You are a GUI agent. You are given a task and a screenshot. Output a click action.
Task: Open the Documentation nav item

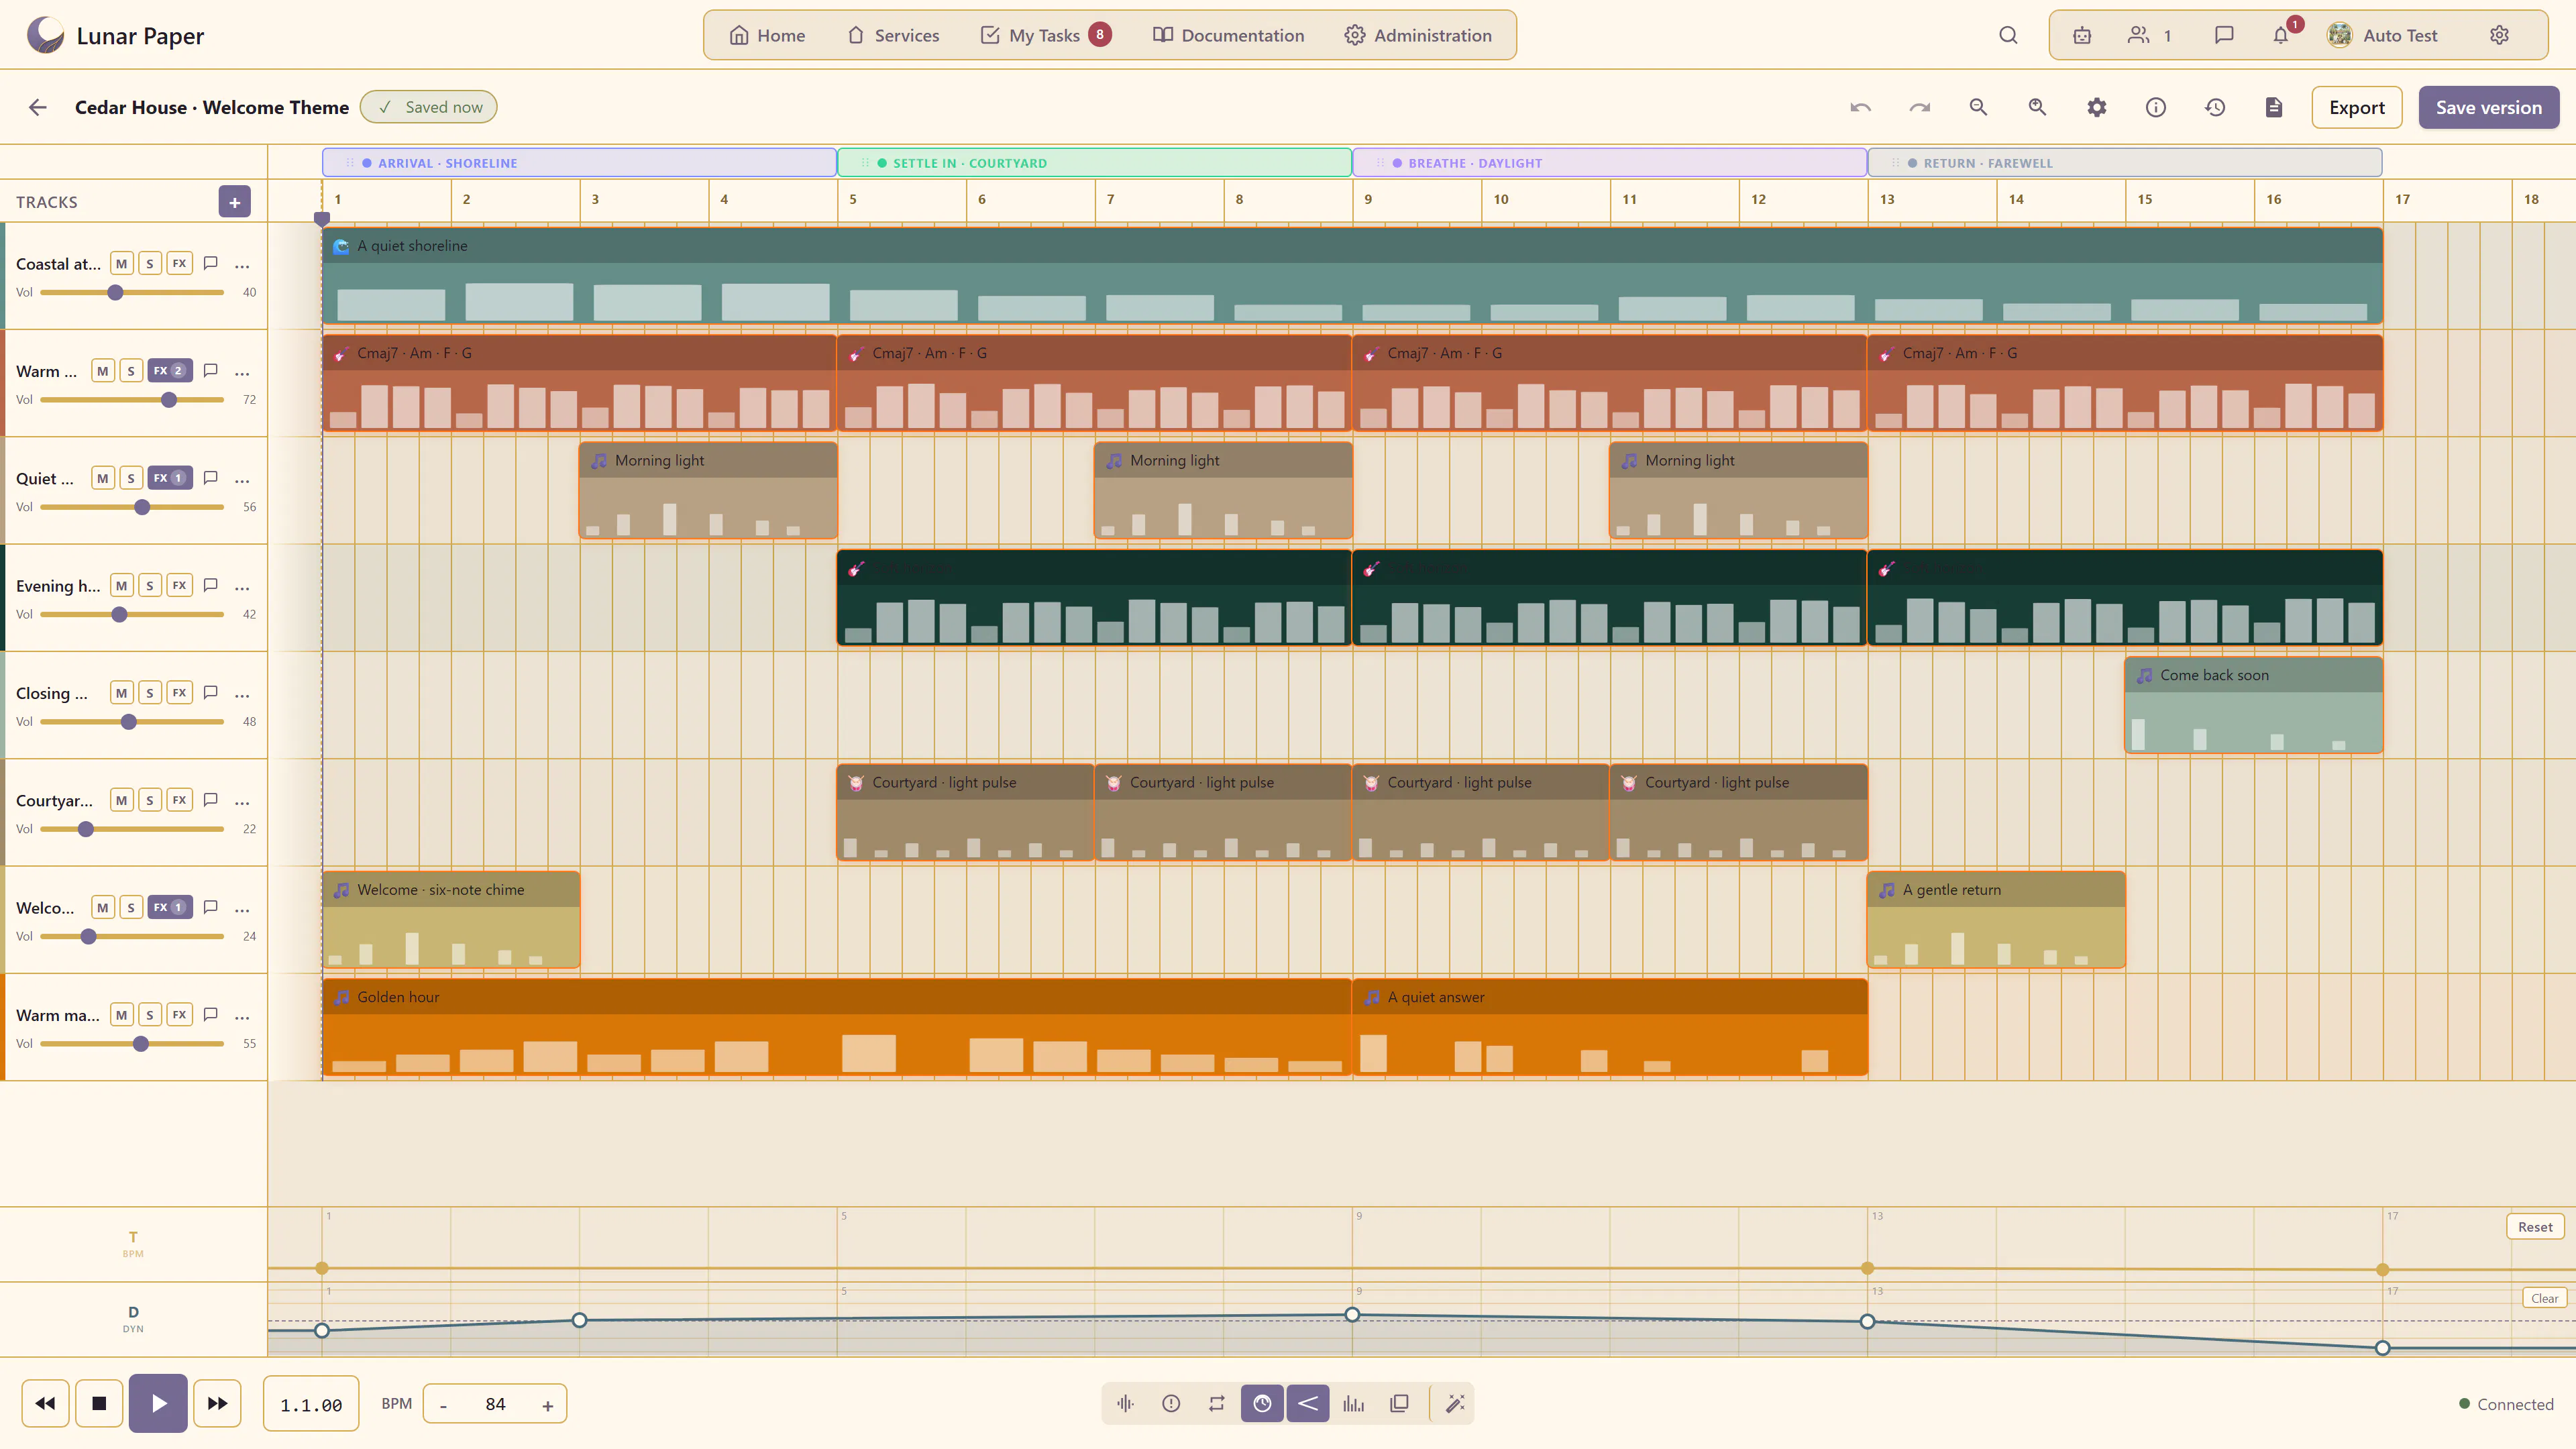pyautogui.click(x=1228, y=35)
